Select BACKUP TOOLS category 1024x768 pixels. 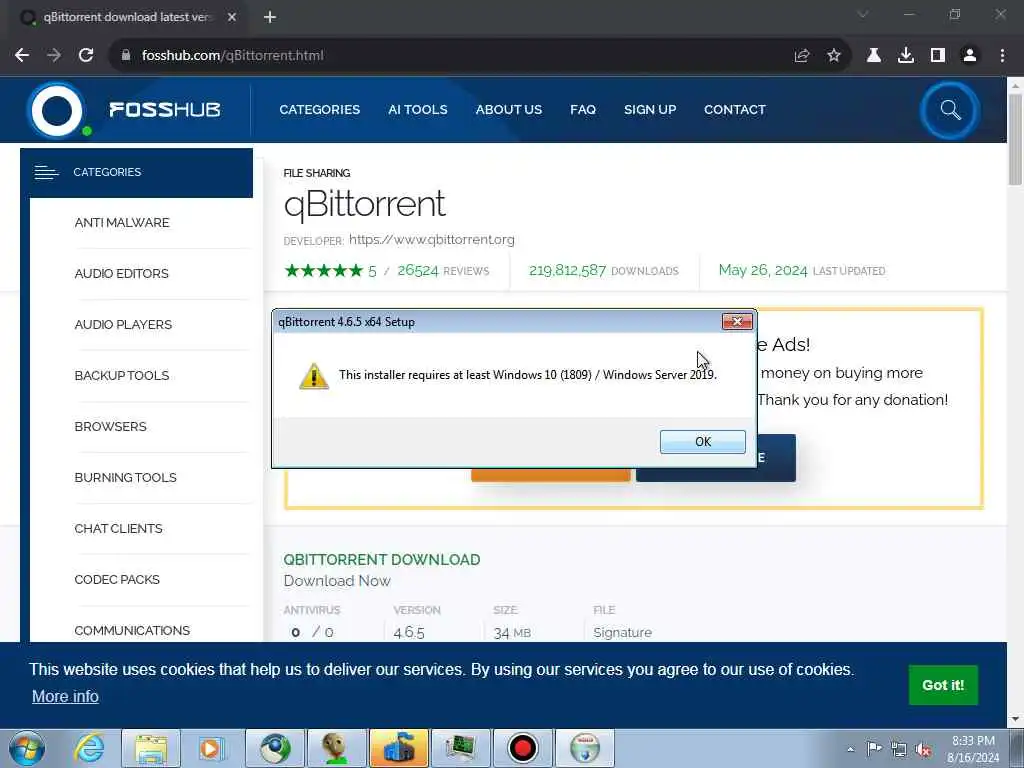click(x=122, y=376)
